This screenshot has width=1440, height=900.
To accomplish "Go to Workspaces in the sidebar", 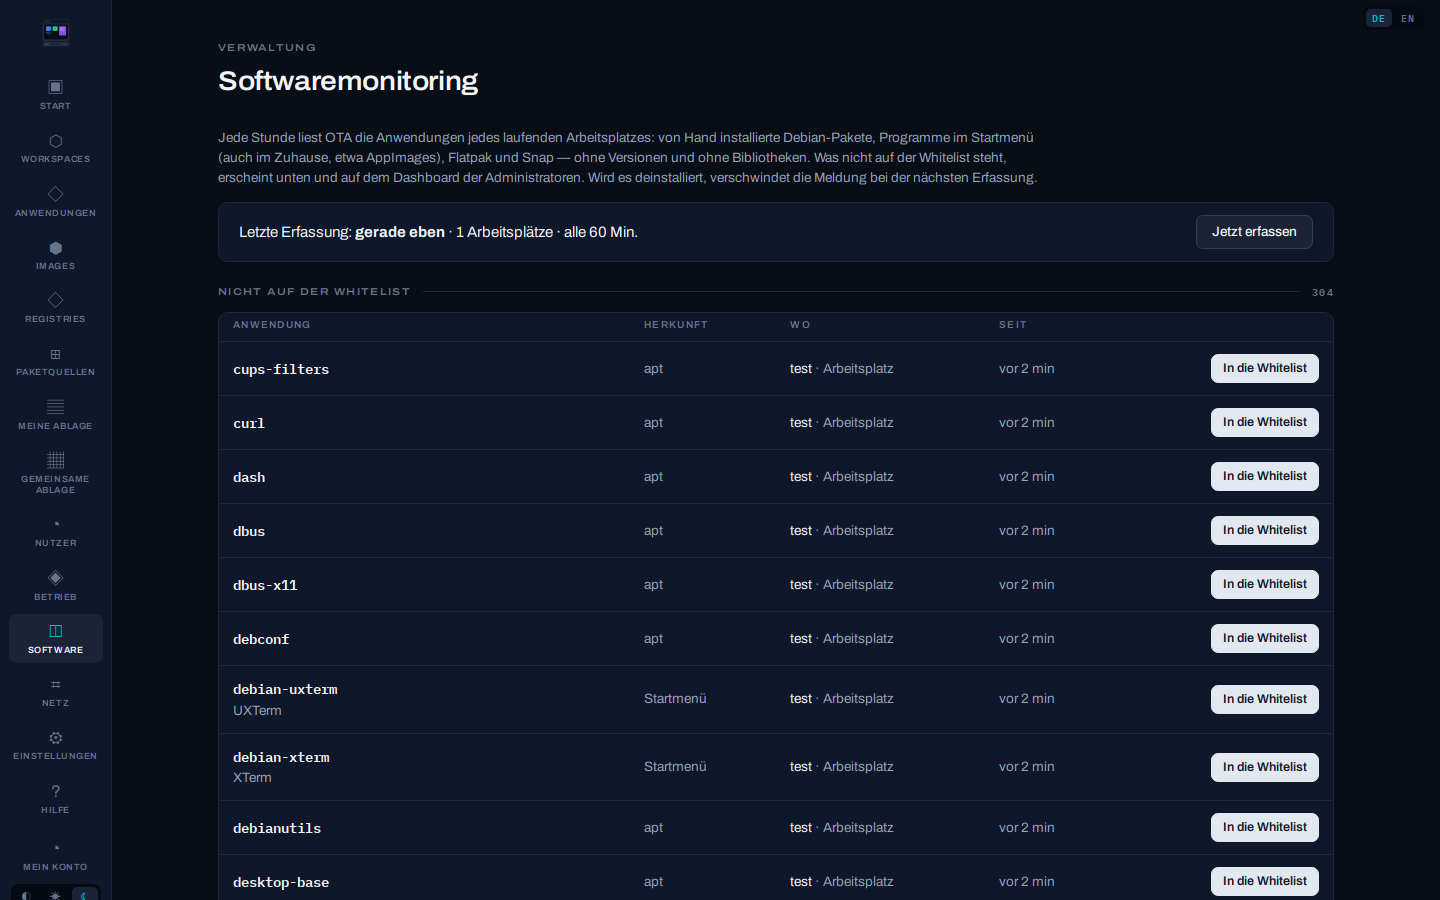I will coord(56,148).
